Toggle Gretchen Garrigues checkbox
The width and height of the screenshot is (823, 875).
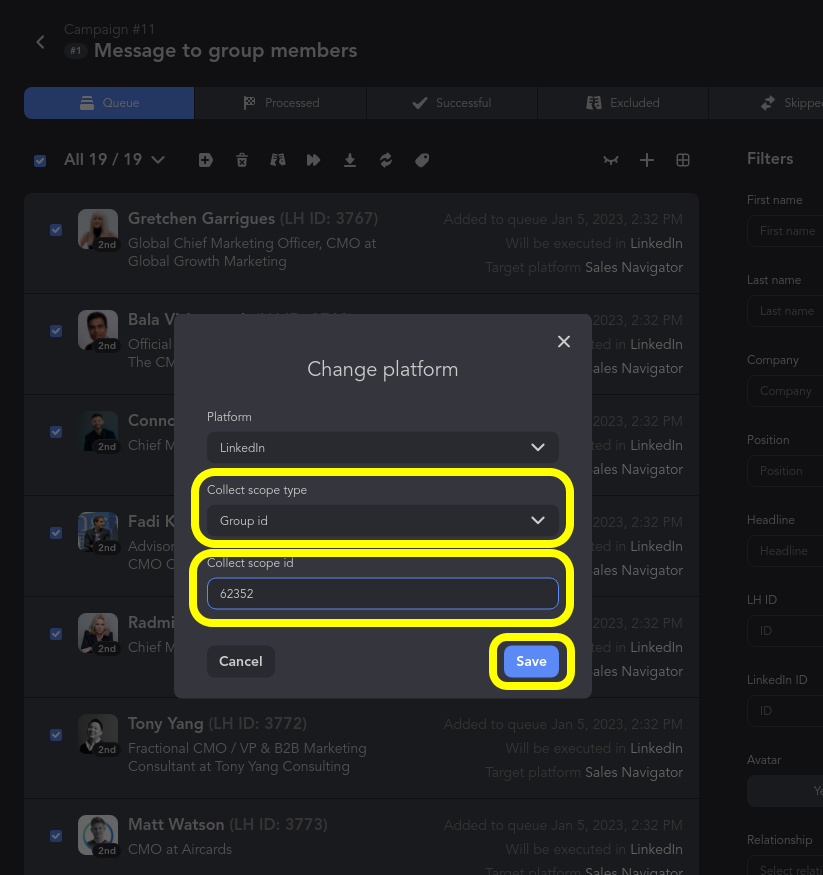[x=56, y=230]
